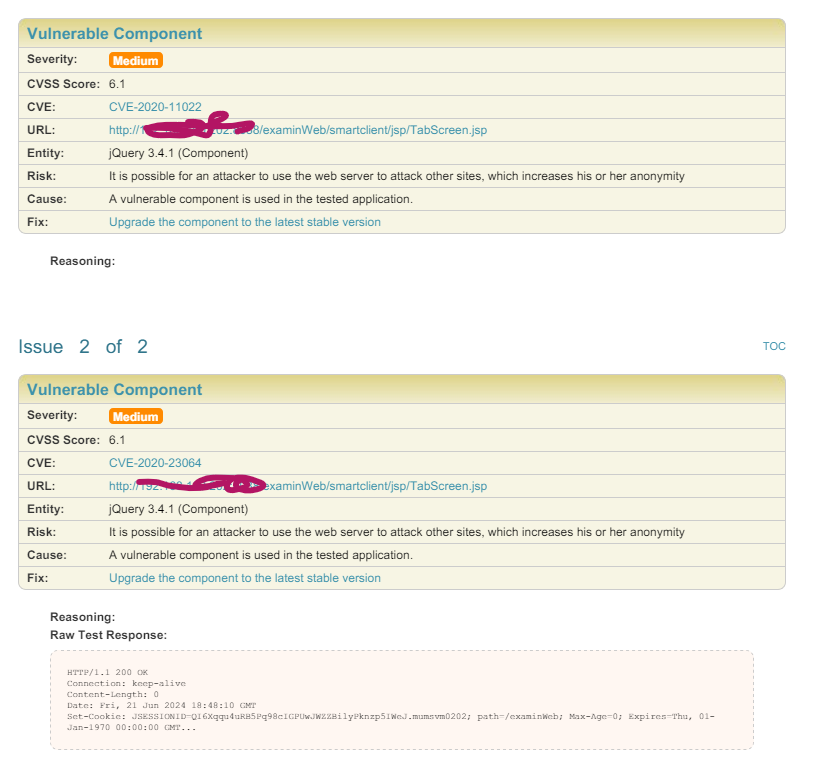823x757 pixels.
Task: Follow the upgrade fix link for CVE-2020-23064
Action: point(244,578)
